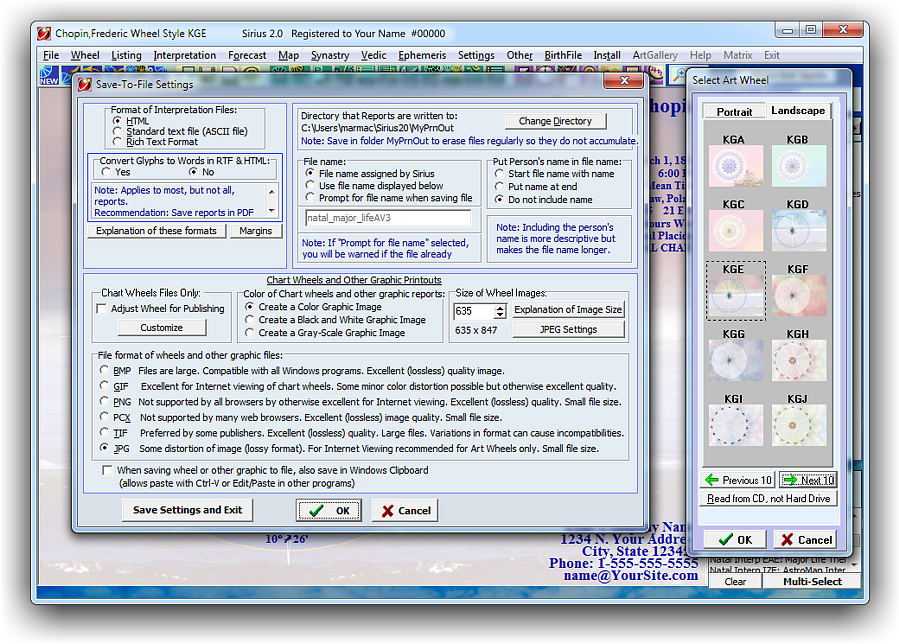The image size is (899, 644).
Task: Switch to the Portrait tab
Action: 734,111
